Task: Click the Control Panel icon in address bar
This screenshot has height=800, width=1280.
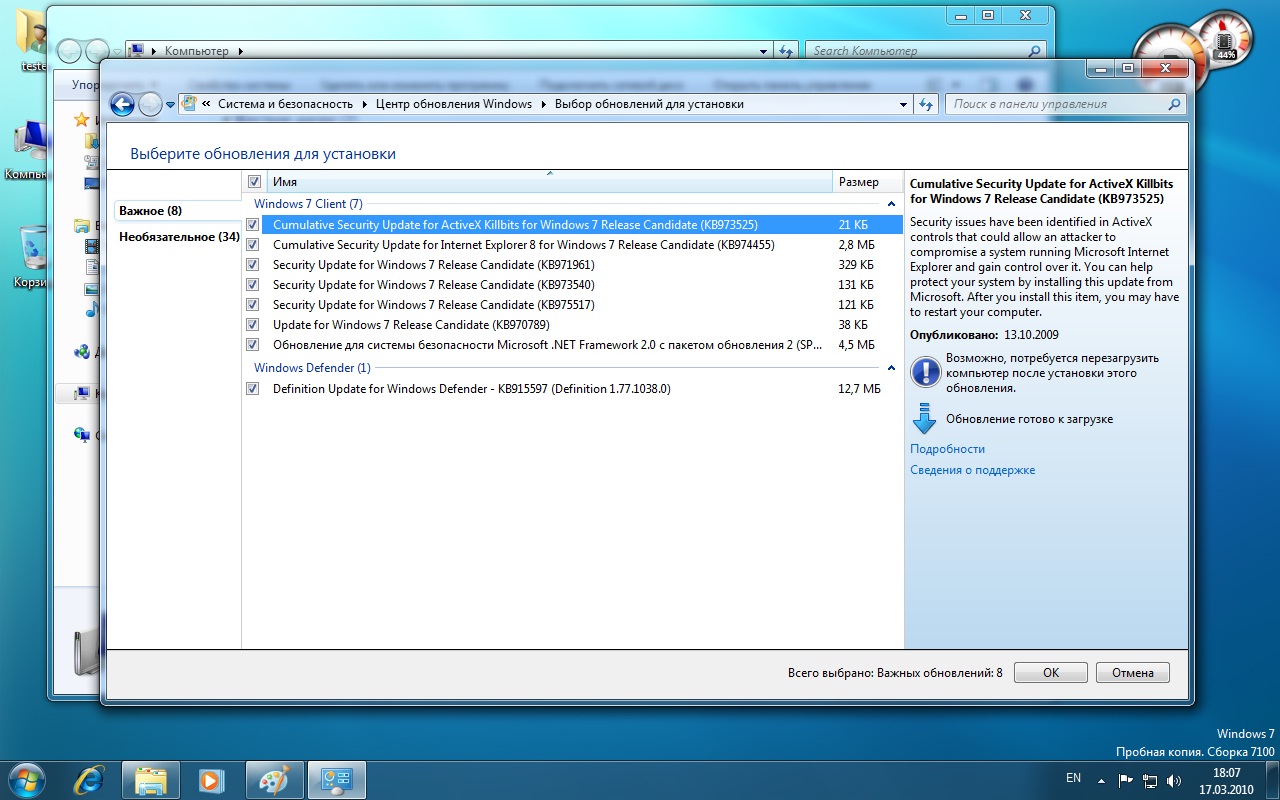Action: pyautogui.click(x=189, y=104)
